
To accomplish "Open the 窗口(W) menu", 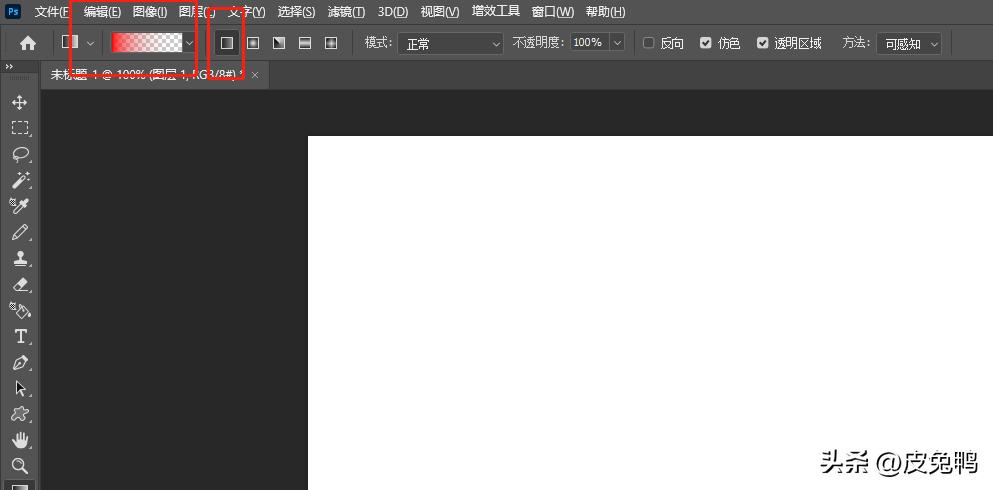I will pyautogui.click(x=552, y=12).
